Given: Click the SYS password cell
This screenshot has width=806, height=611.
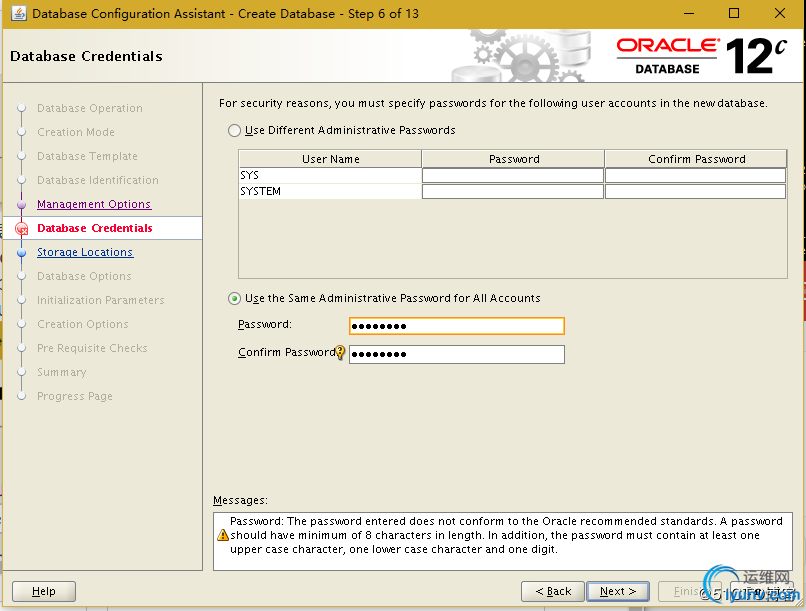Looking at the screenshot, I should click(x=513, y=176).
